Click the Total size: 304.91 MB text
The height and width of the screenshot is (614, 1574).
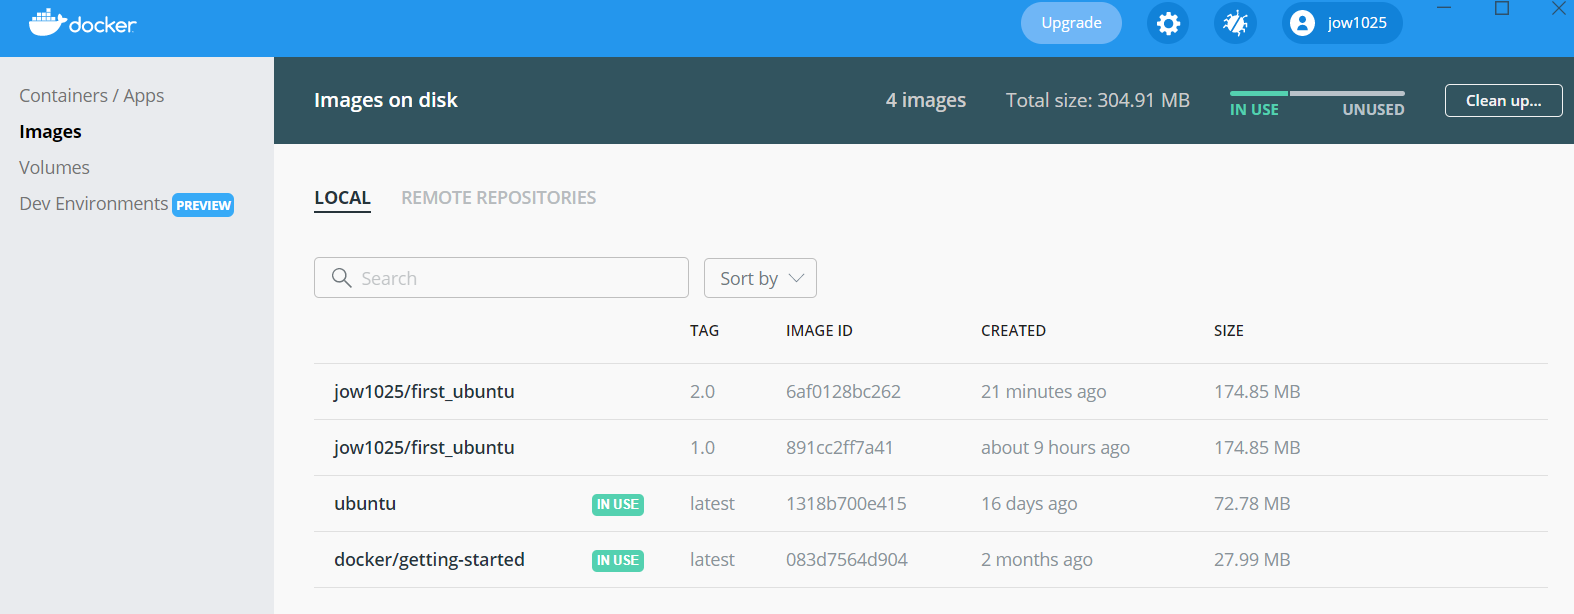tap(1098, 100)
